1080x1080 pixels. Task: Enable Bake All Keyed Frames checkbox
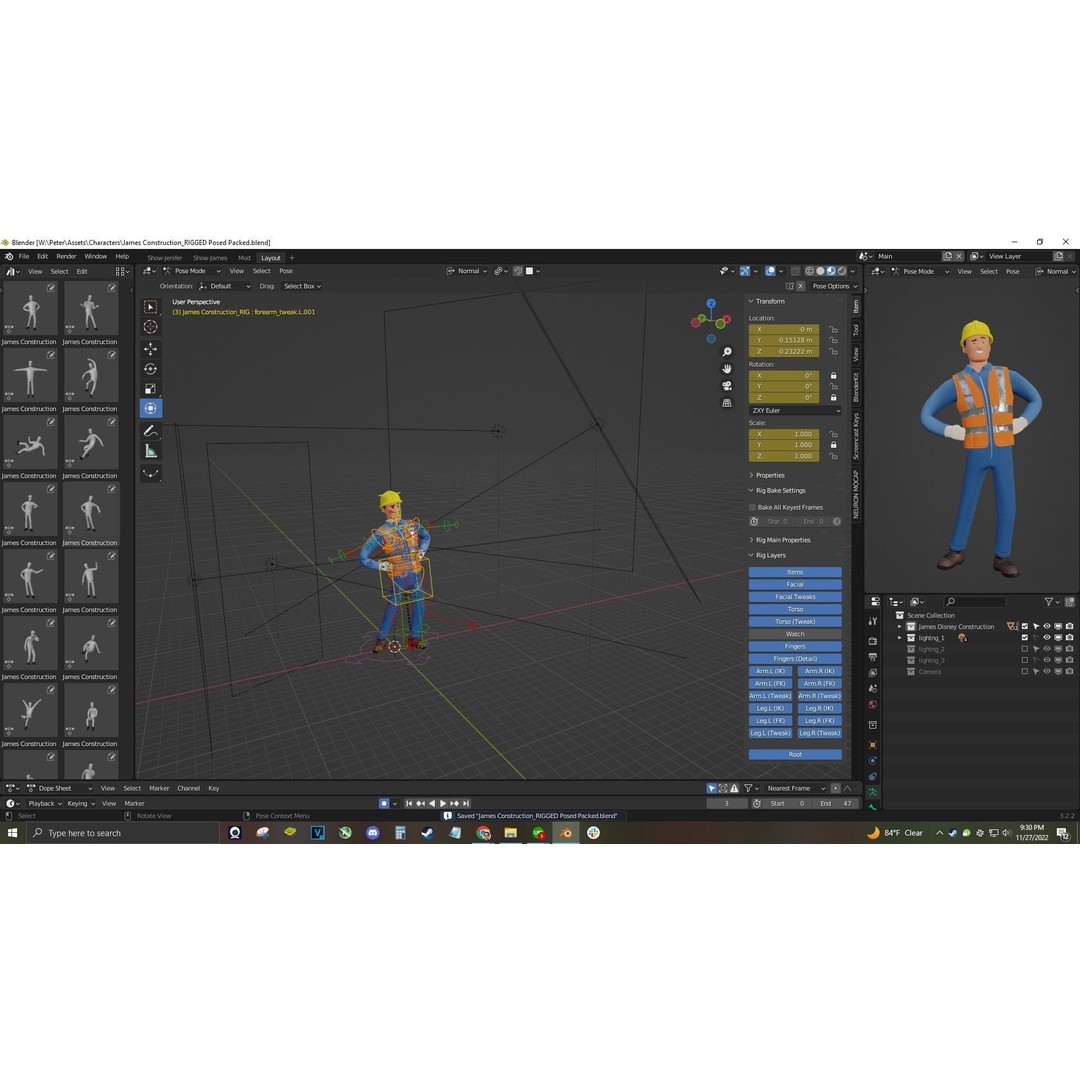752,507
